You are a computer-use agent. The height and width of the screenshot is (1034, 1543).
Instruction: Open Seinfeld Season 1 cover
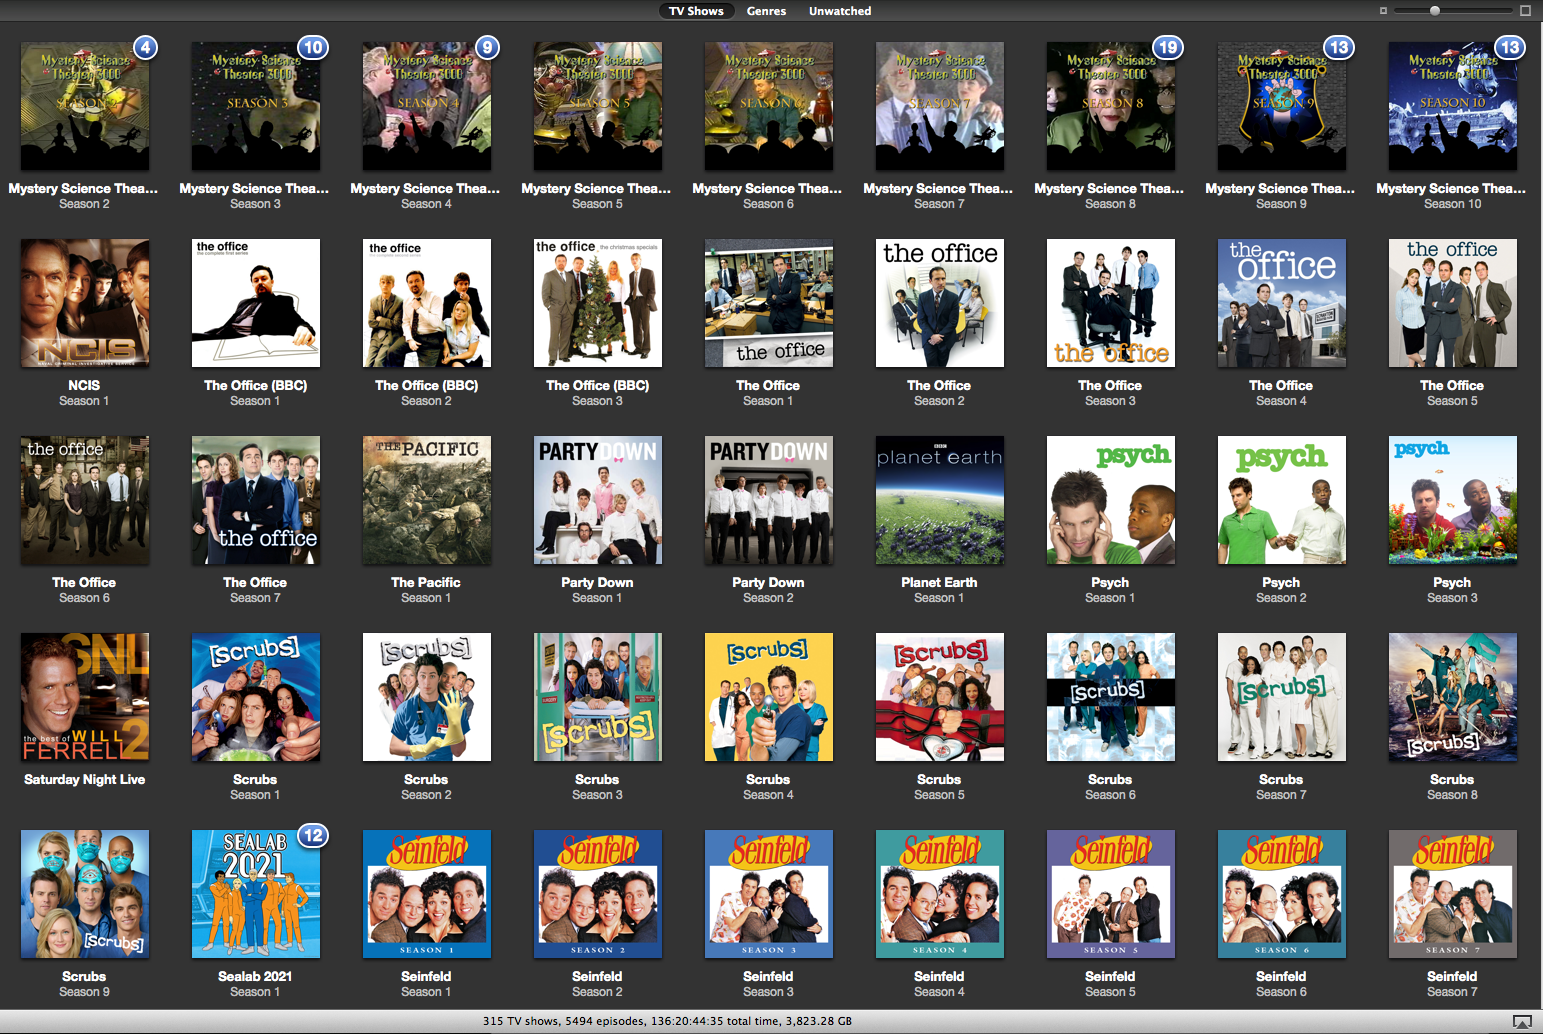click(427, 894)
